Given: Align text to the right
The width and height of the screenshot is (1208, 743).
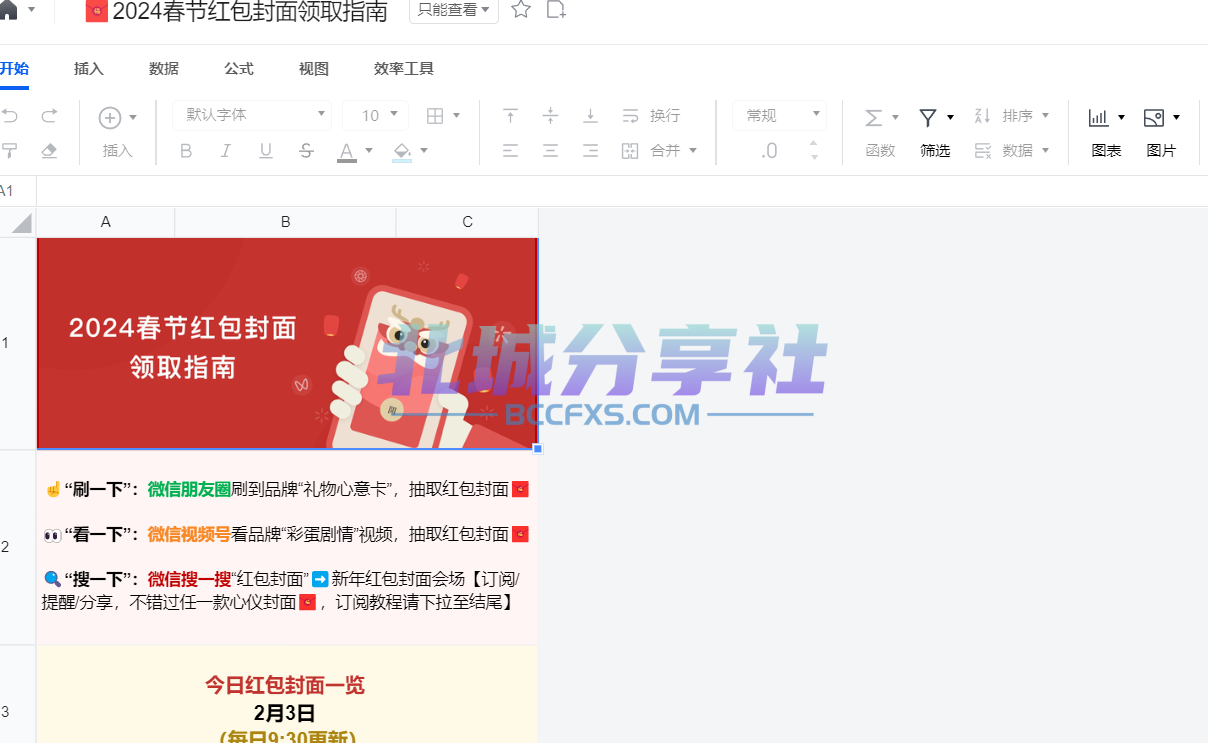Looking at the screenshot, I should pos(590,151).
